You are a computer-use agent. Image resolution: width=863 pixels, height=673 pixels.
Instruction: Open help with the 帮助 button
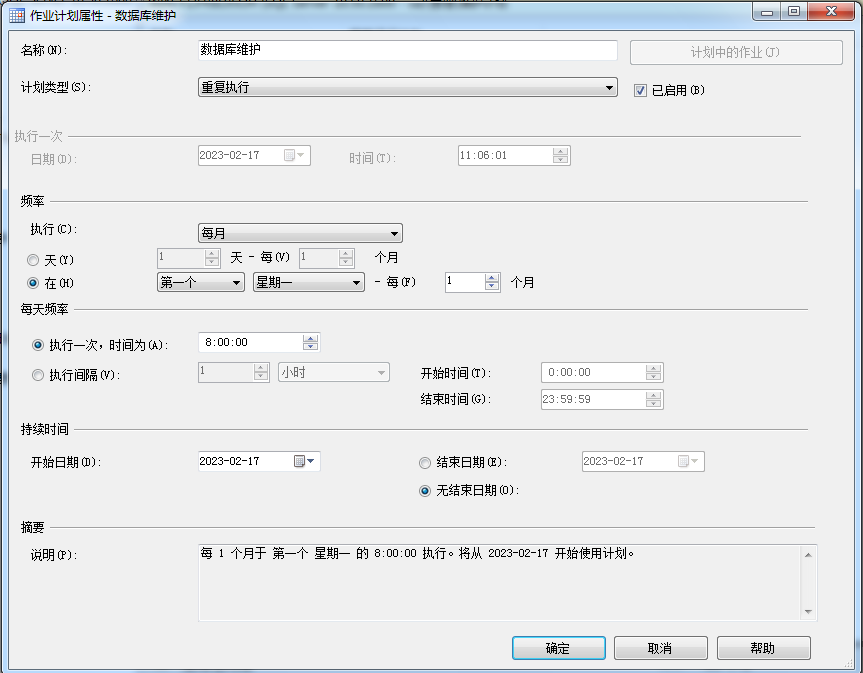[763, 648]
